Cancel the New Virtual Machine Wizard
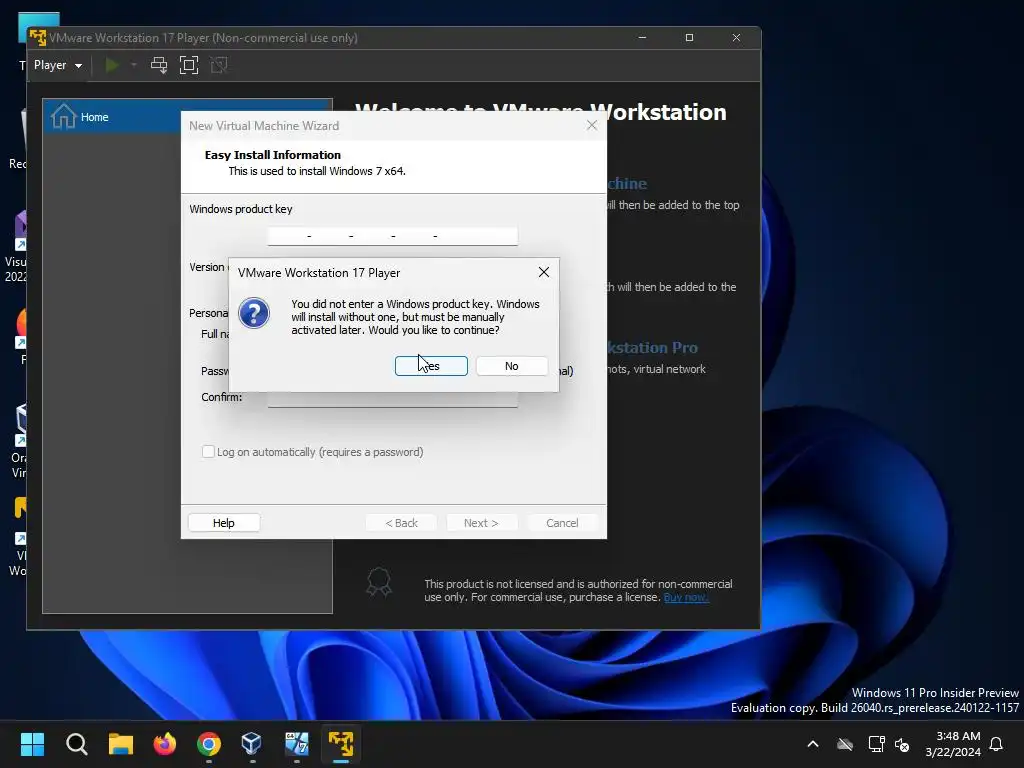The image size is (1024, 768). pos(562,523)
